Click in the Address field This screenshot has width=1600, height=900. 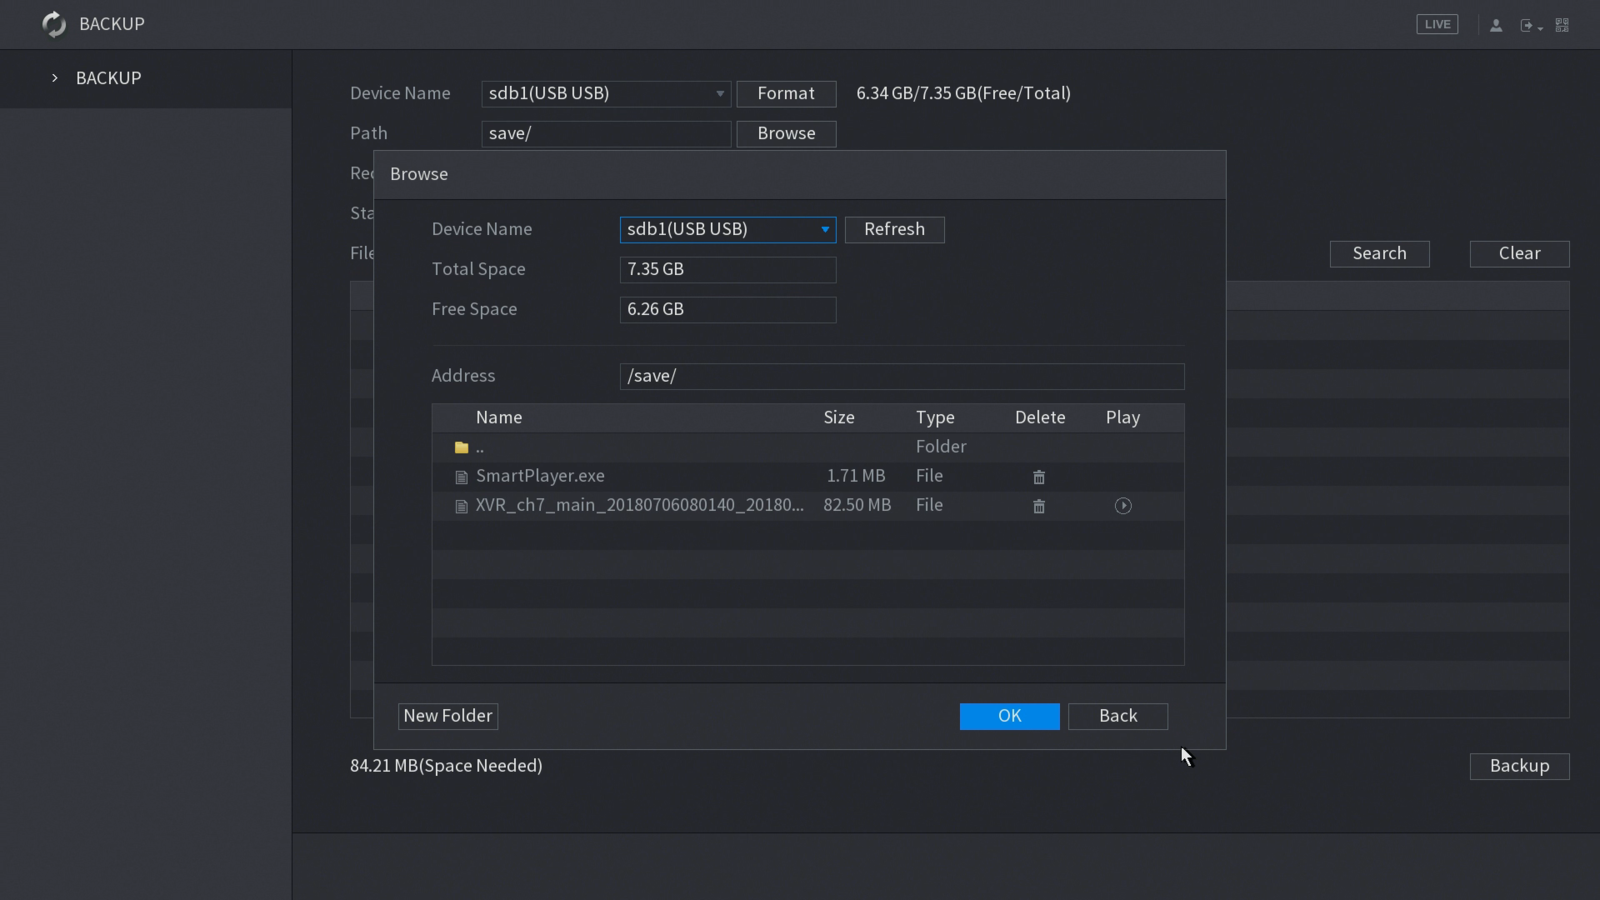pos(901,376)
